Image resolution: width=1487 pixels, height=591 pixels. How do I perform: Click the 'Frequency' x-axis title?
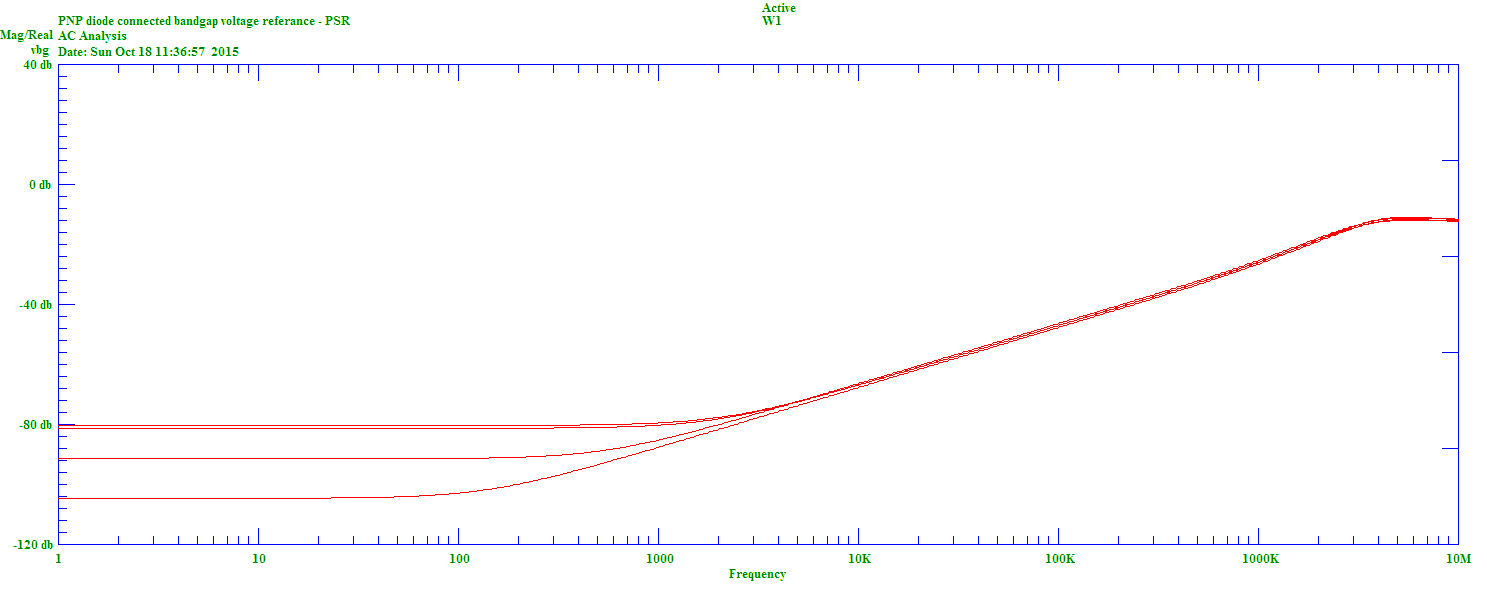pyautogui.click(x=757, y=574)
